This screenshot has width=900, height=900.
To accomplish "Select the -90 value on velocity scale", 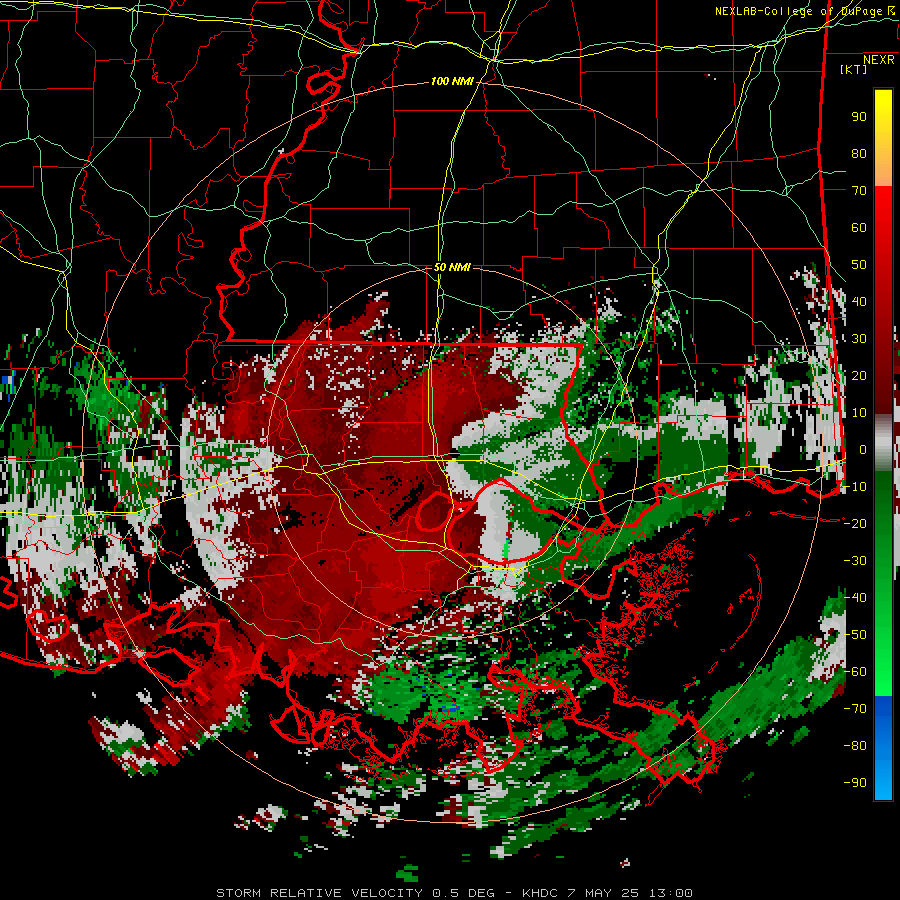I will [855, 783].
